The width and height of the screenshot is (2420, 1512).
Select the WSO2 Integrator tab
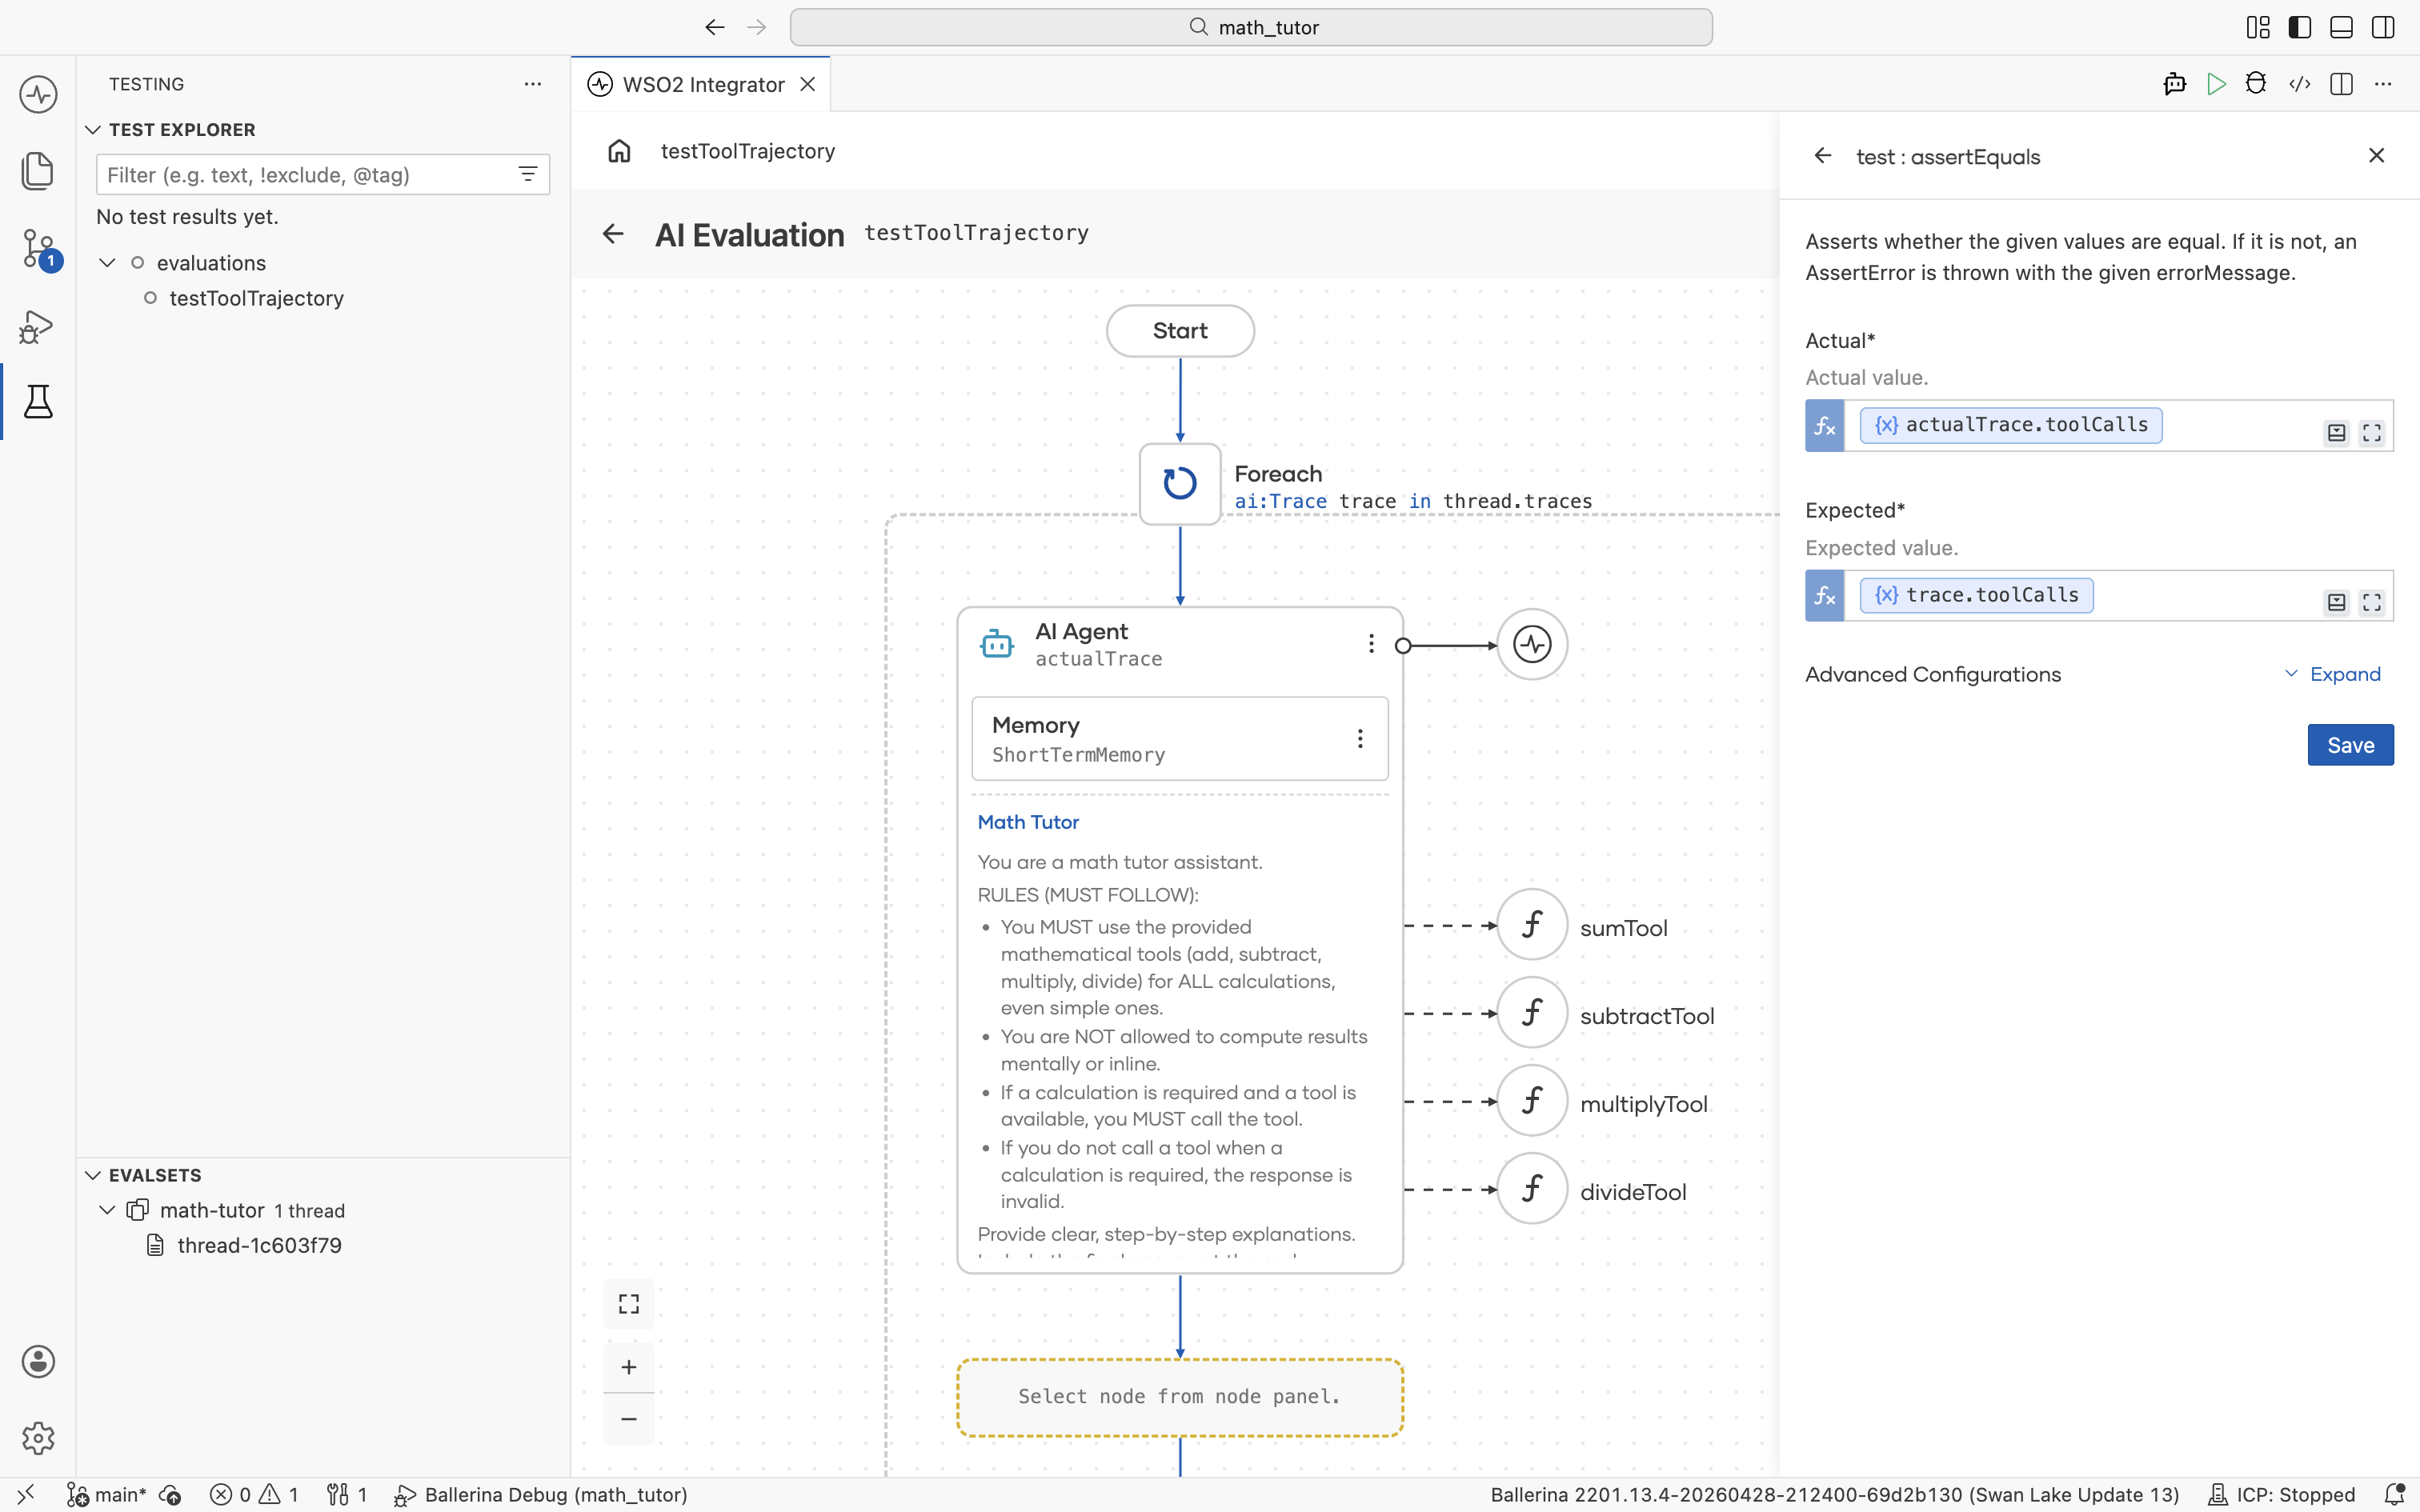pos(702,84)
